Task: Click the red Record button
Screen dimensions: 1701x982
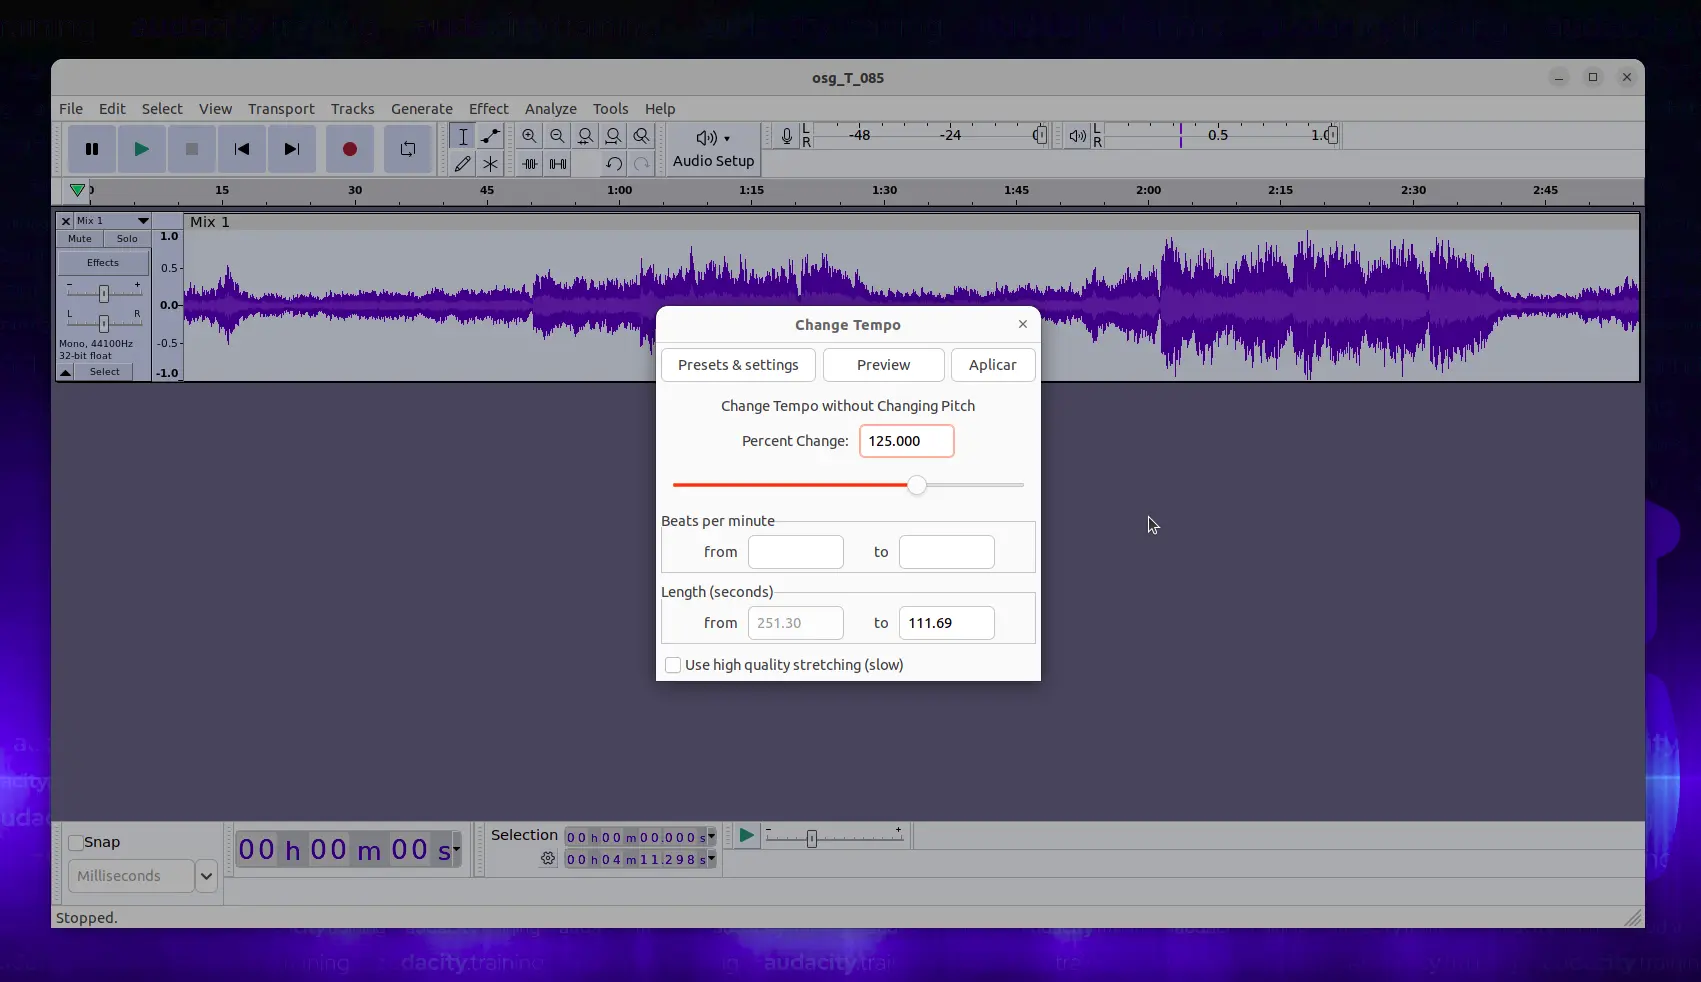Action: 350,149
